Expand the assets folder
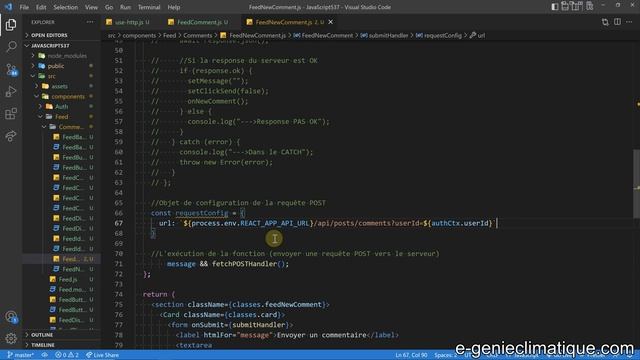The height and width of the screenshot is (360, 640). point(60,87)
